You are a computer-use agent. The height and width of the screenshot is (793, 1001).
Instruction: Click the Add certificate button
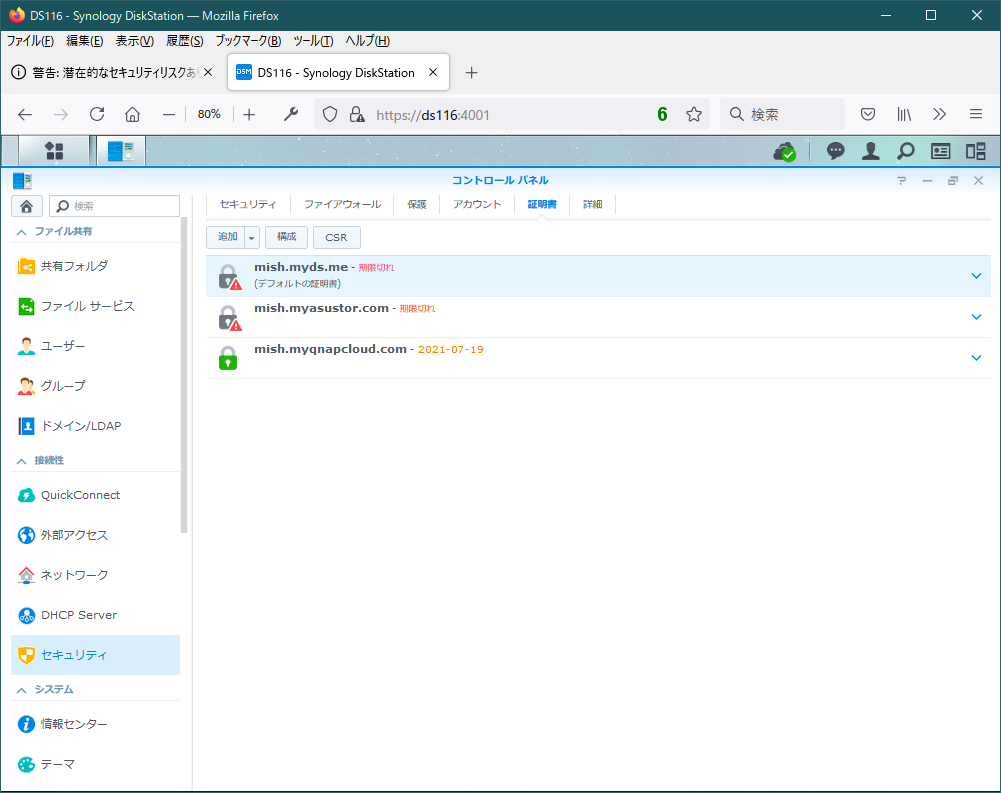tap(226, 238)
